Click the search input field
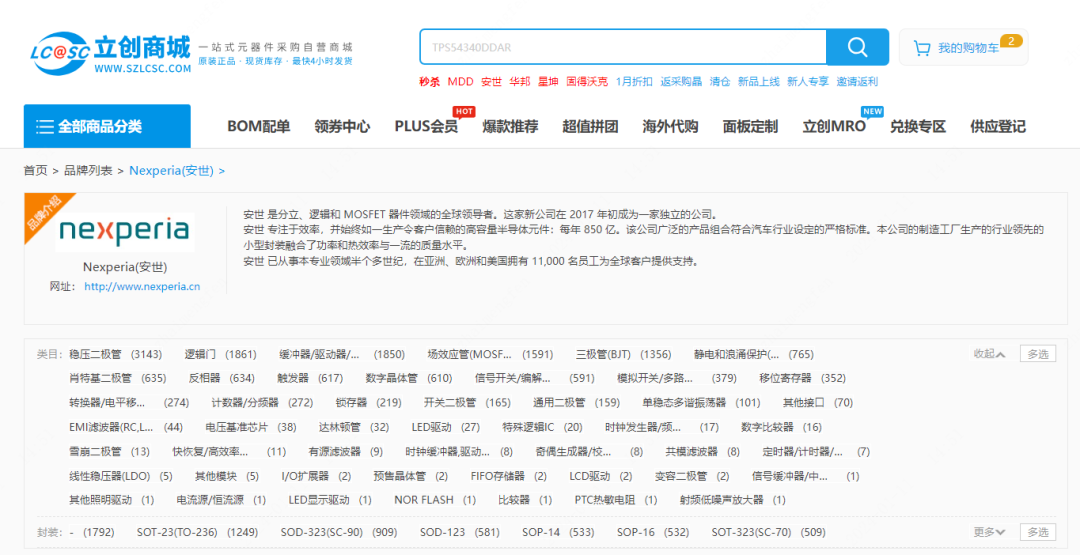Screen dimensions: 1080x555 click(x=622, y=47)
